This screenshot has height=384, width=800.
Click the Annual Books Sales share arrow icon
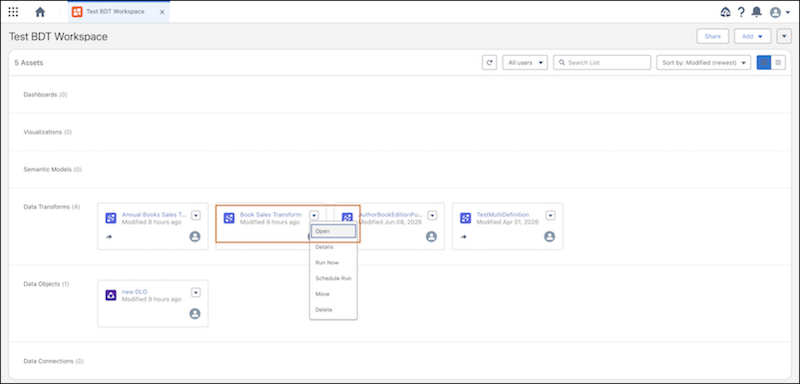coord(109,237)
